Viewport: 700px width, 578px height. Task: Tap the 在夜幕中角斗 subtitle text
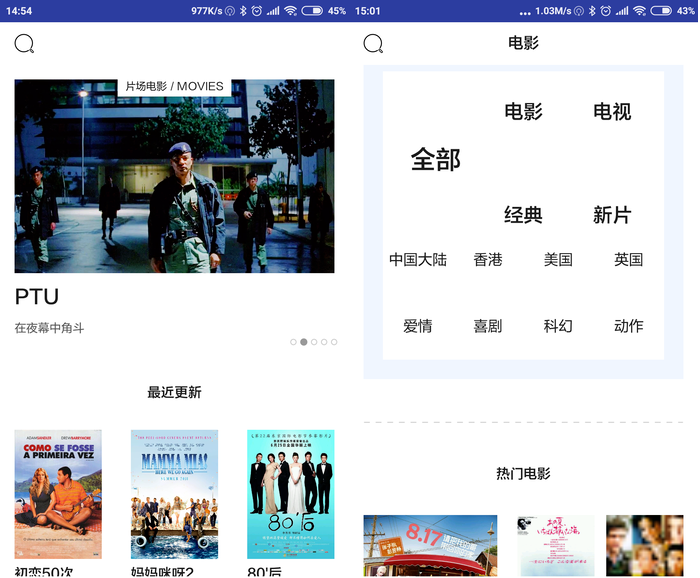[x=49, y=328]
